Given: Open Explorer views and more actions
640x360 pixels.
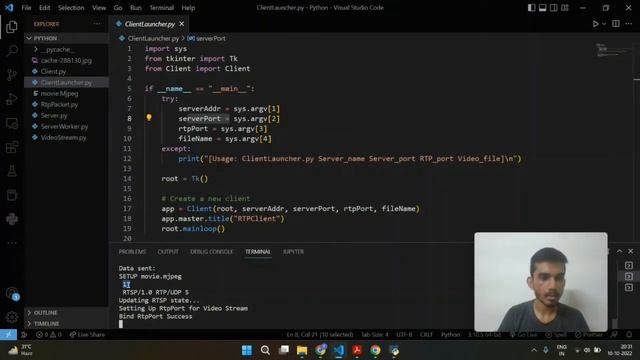Looking at the screenshot, I should (x=97, y=24).
